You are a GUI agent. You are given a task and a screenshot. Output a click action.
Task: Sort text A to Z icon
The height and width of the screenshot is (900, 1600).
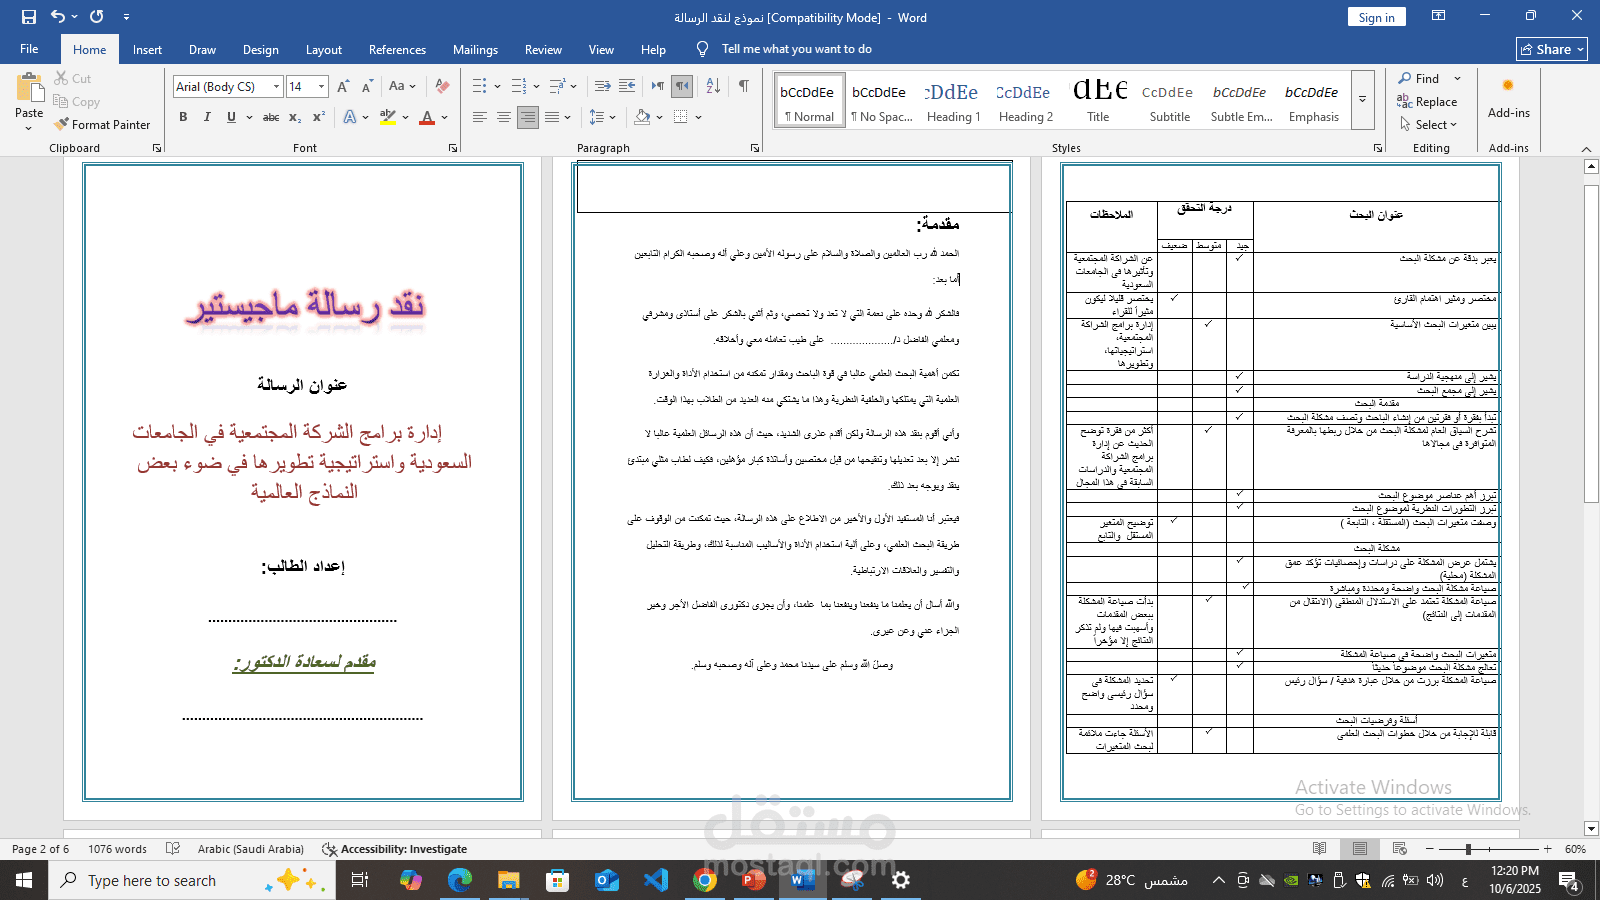(x=713, y=87)
